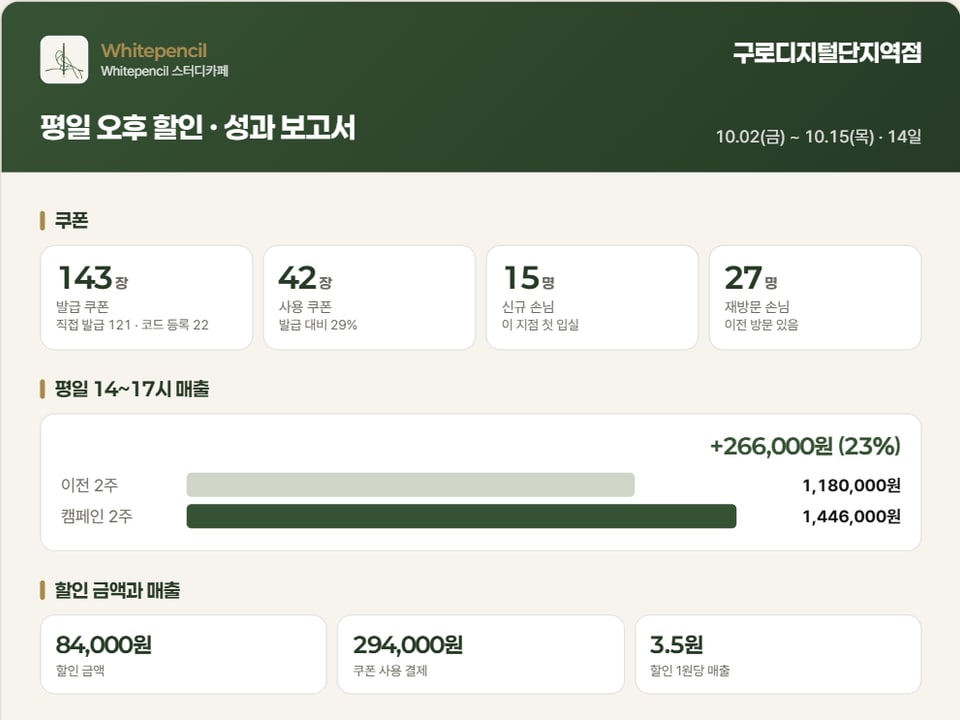960x720 pixels.
Task: Click the +266,000원 (23%) increase figure
Action: 805,446
